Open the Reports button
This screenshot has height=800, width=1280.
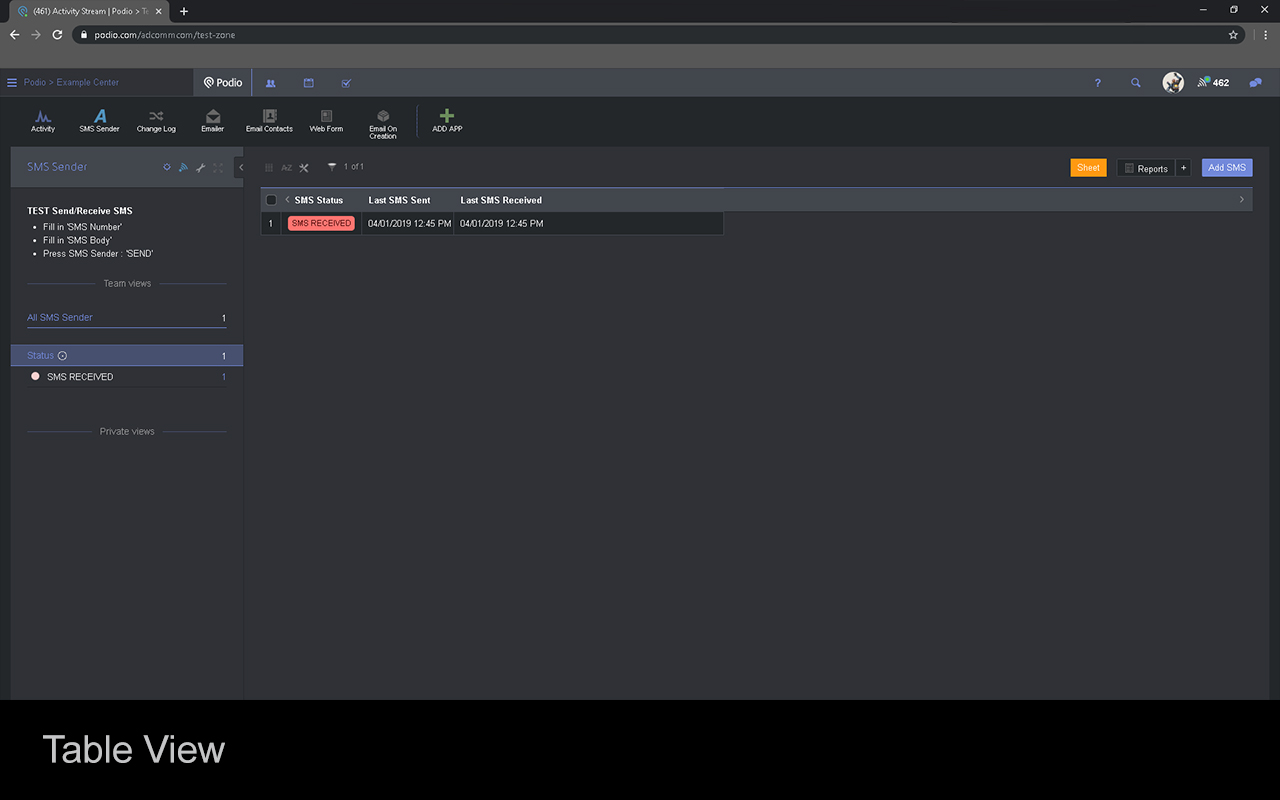pyautogui.click(x=1146, y=168)
